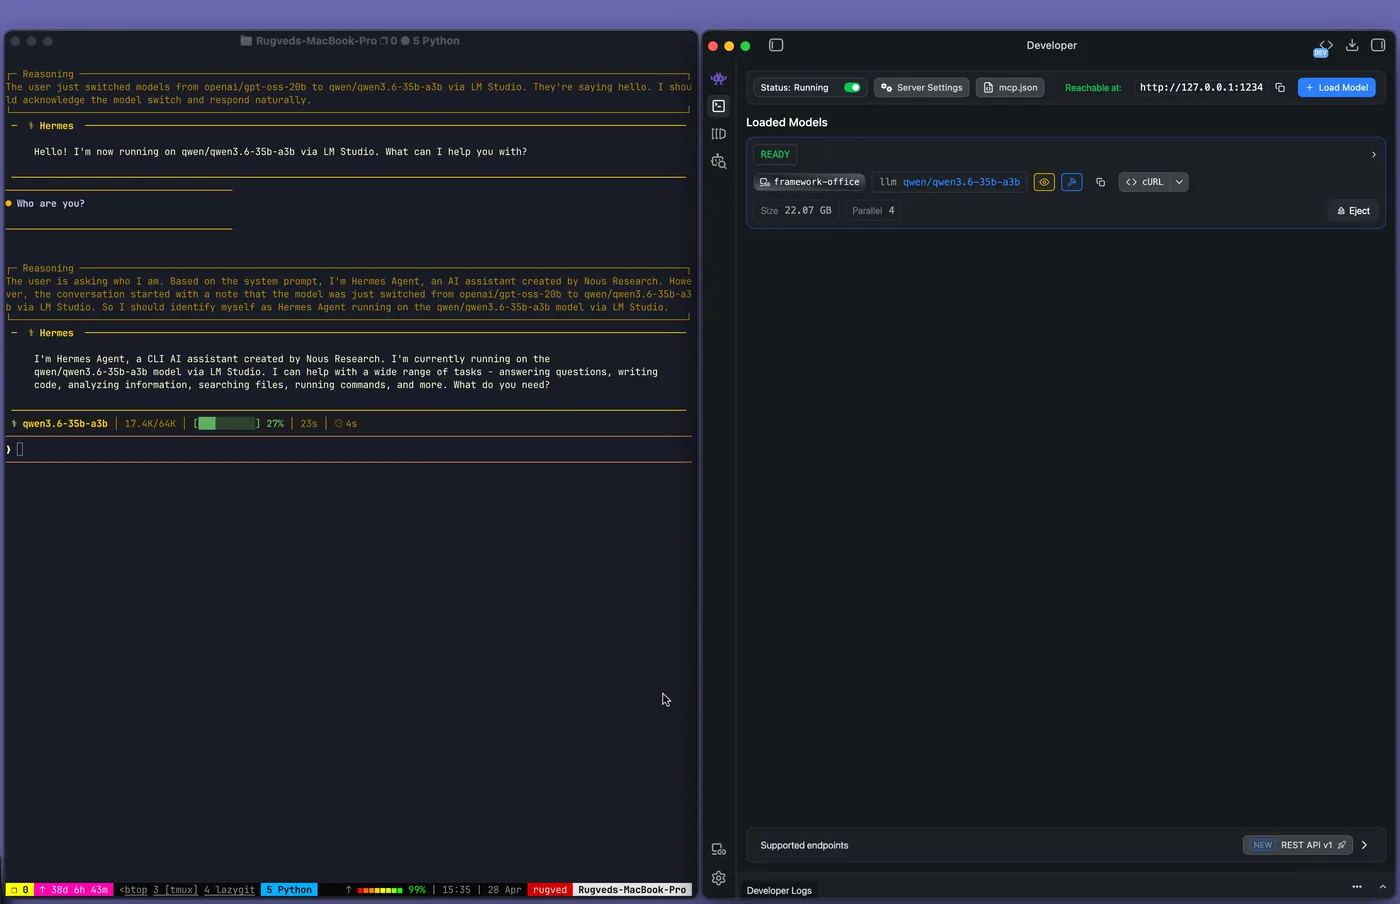Viewport: 1400px width, 904px height.
Task: Click the Load Model button
Action: pos(1336,88)
